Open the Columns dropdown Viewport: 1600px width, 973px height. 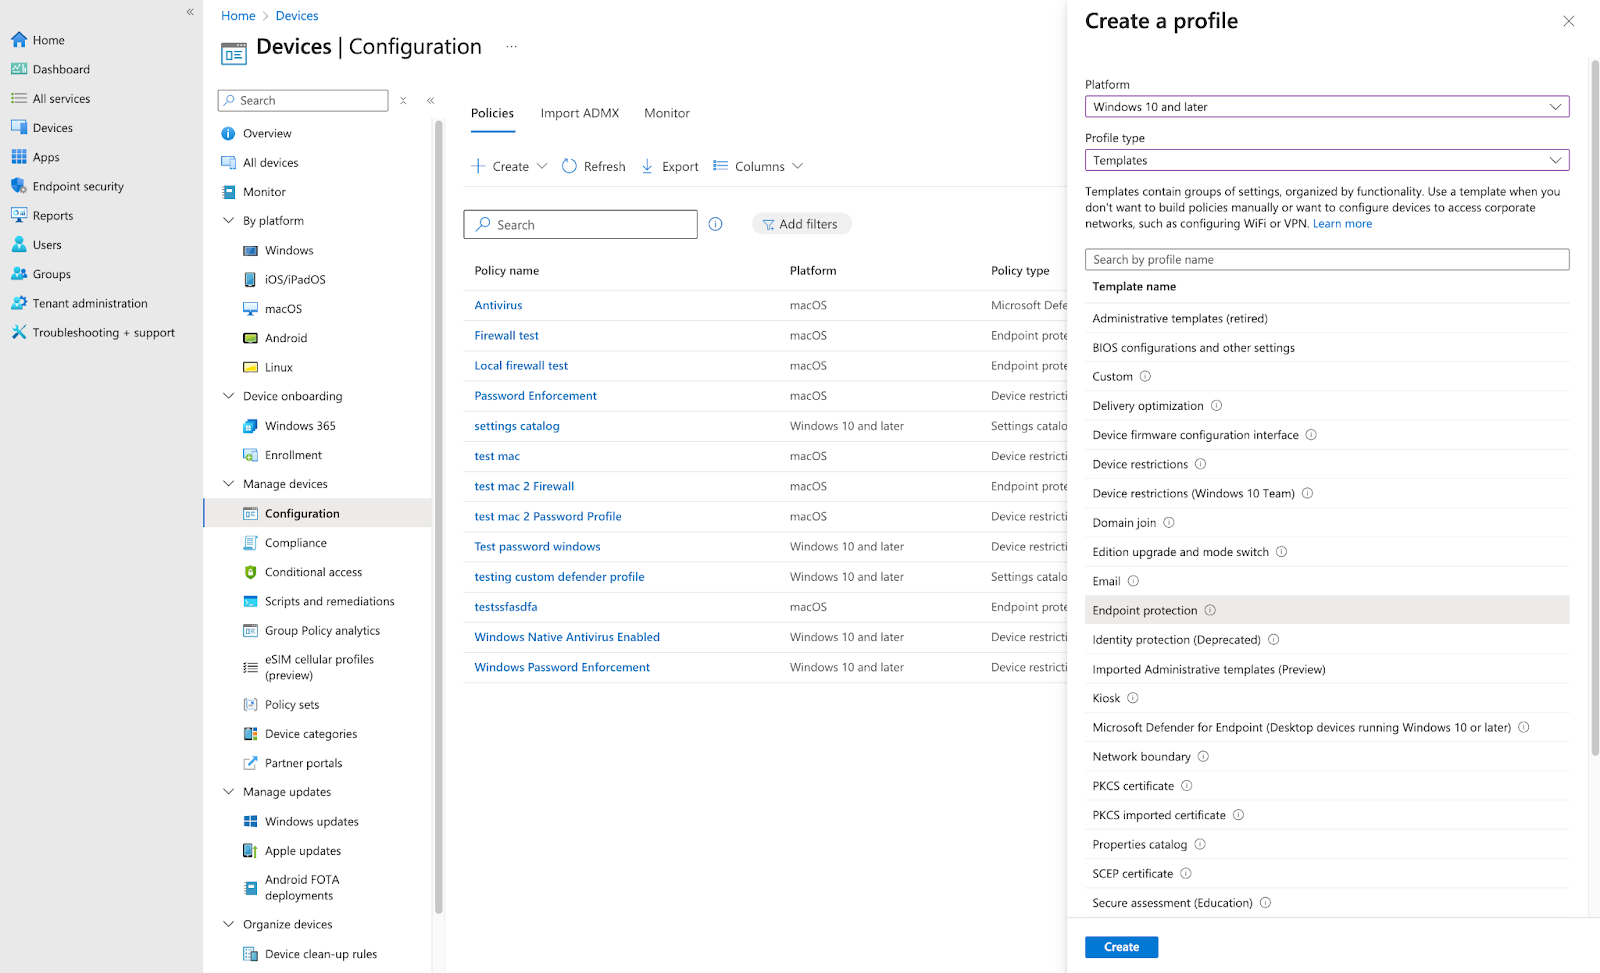point(758,166)
